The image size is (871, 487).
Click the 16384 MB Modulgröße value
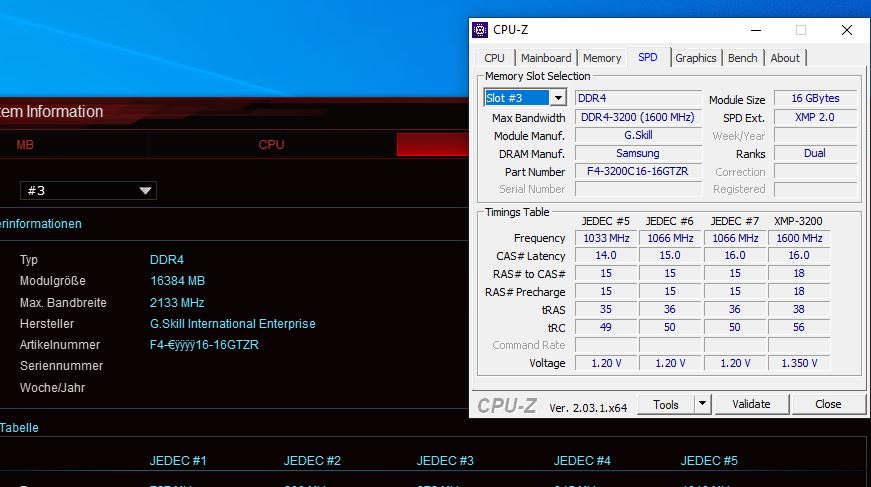pyautogui.click(x=178, y=281)
